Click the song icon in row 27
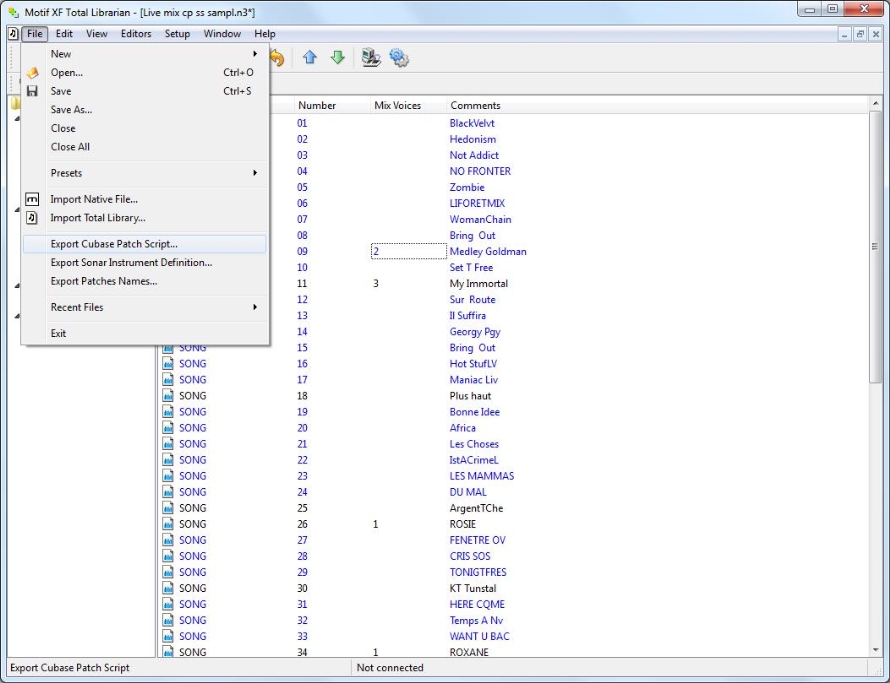Image resolution: width=890 pixels, height=683 pixels. (168, 540)
